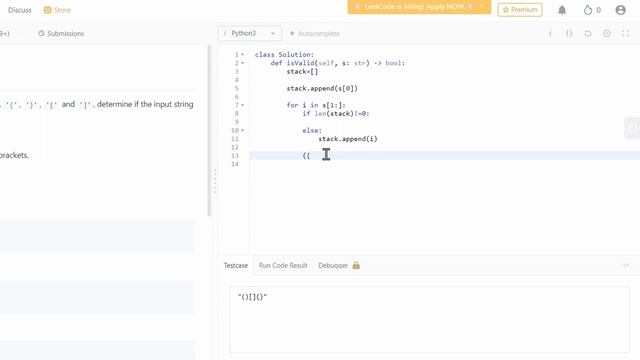The height and width of the screenshot is (360, 640).
Task: Click code line 'if len(stack)!=0:'
Action: (336, 114)
